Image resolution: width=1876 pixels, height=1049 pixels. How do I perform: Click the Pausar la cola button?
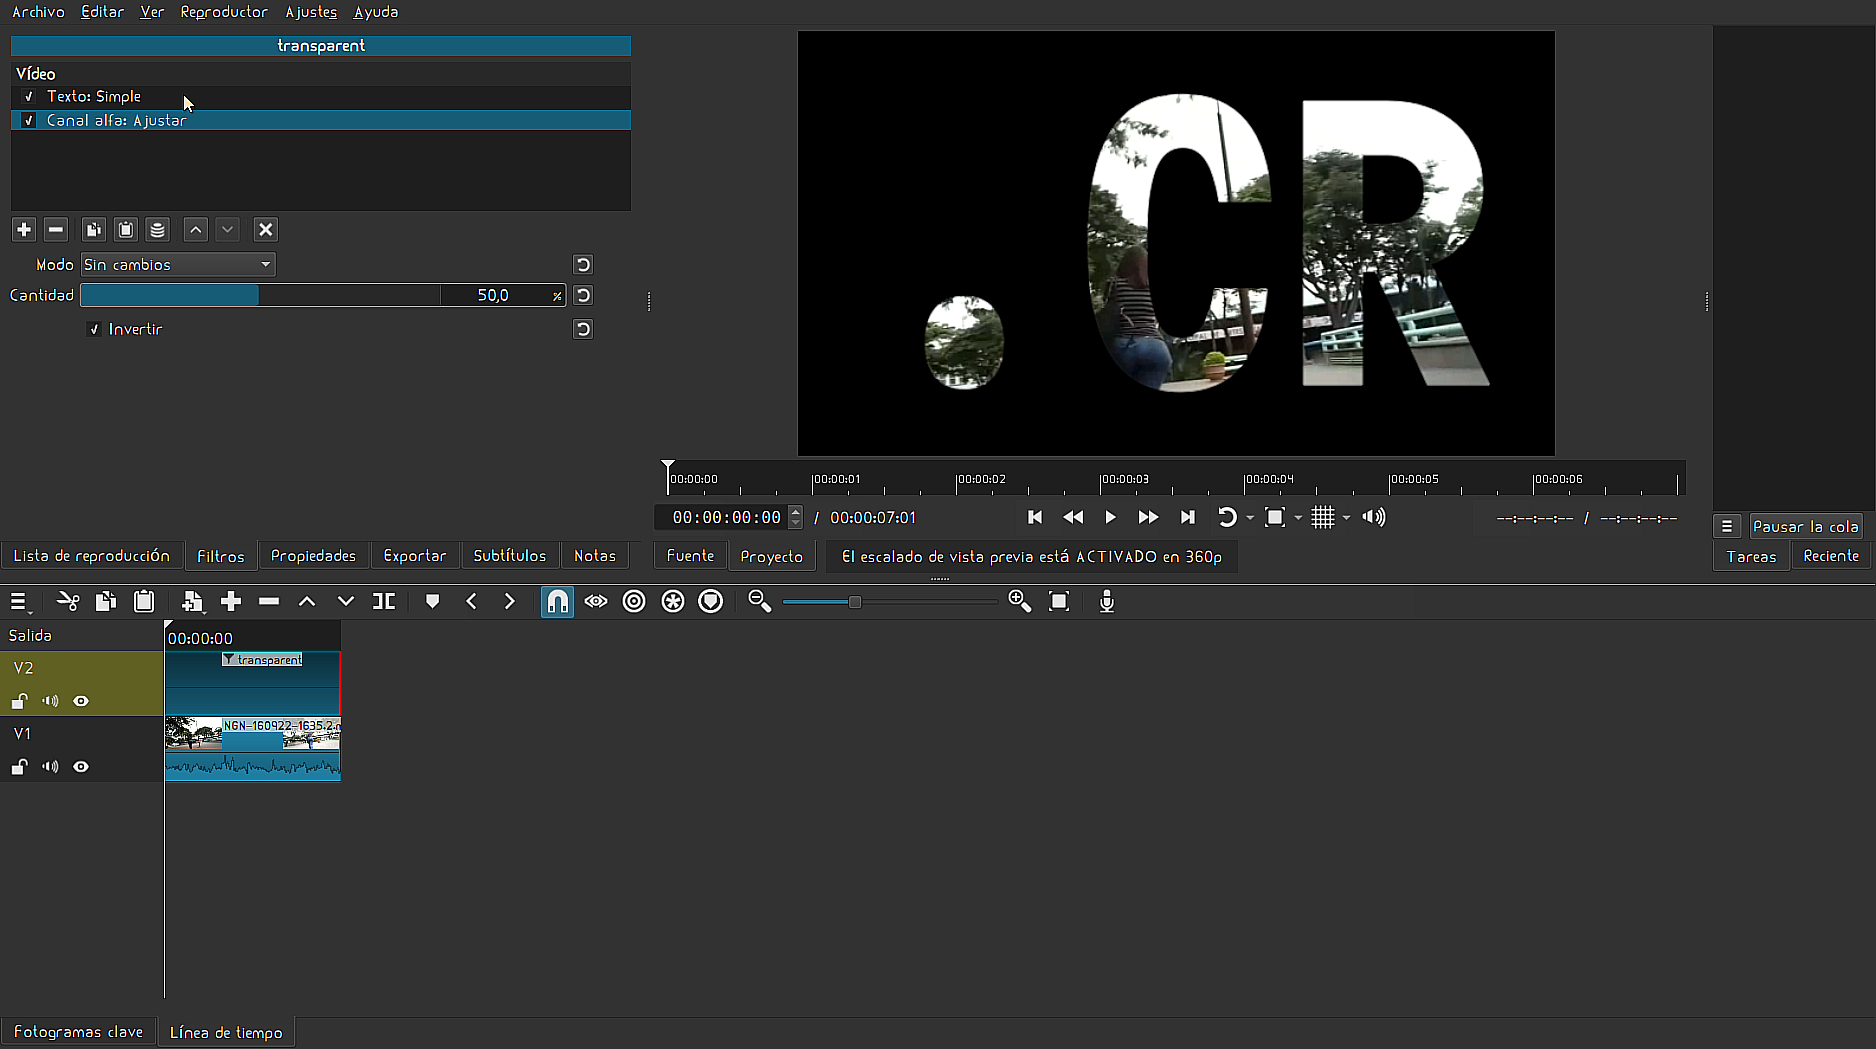click(x=1805, y=527)
